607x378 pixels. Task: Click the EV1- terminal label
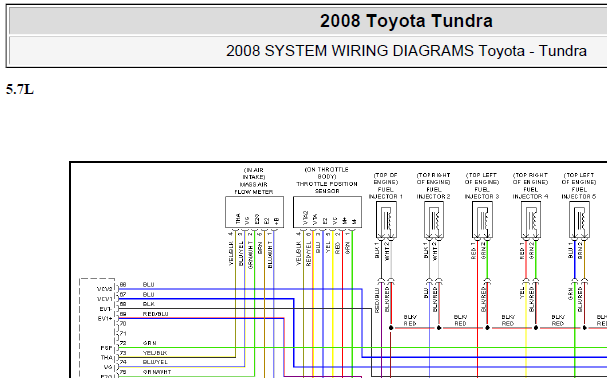(105, 309)
